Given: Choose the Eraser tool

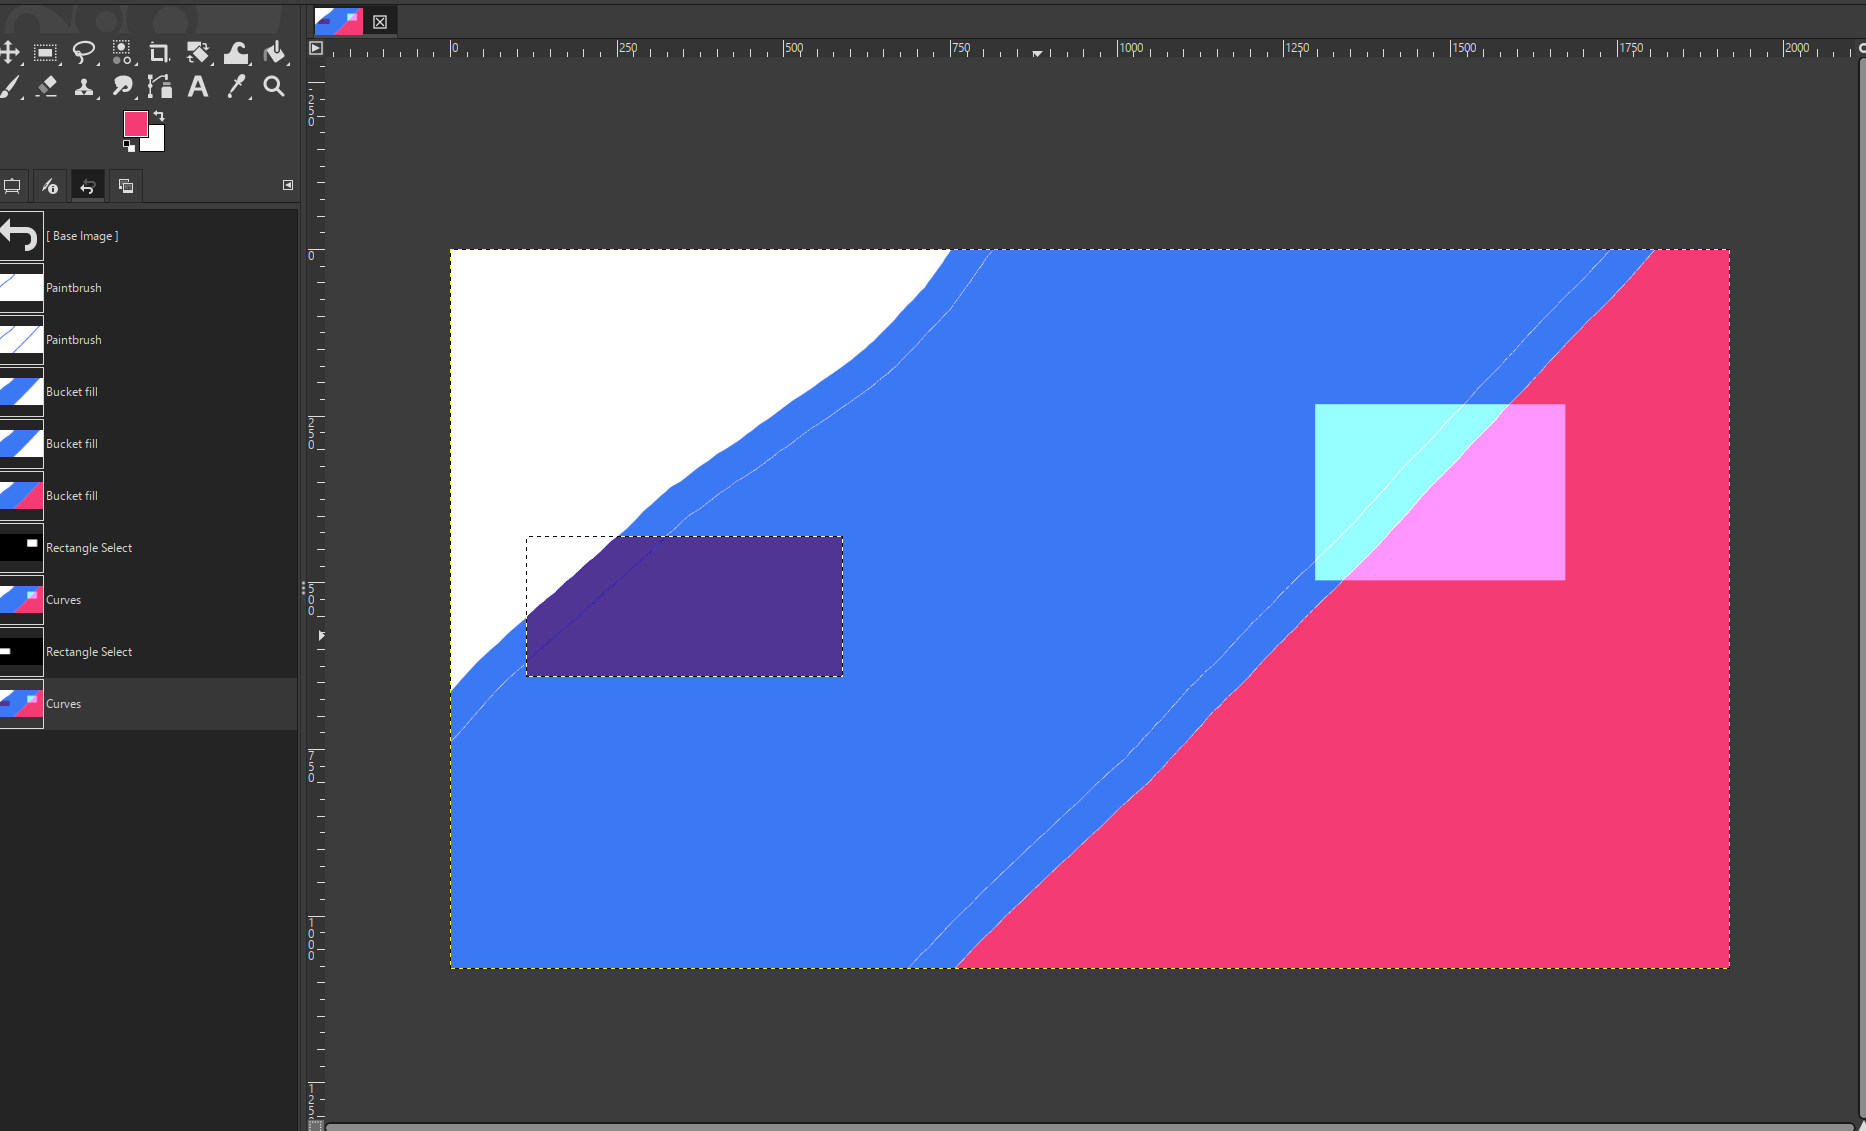Looking at the screenshot, I should point(47,87).
